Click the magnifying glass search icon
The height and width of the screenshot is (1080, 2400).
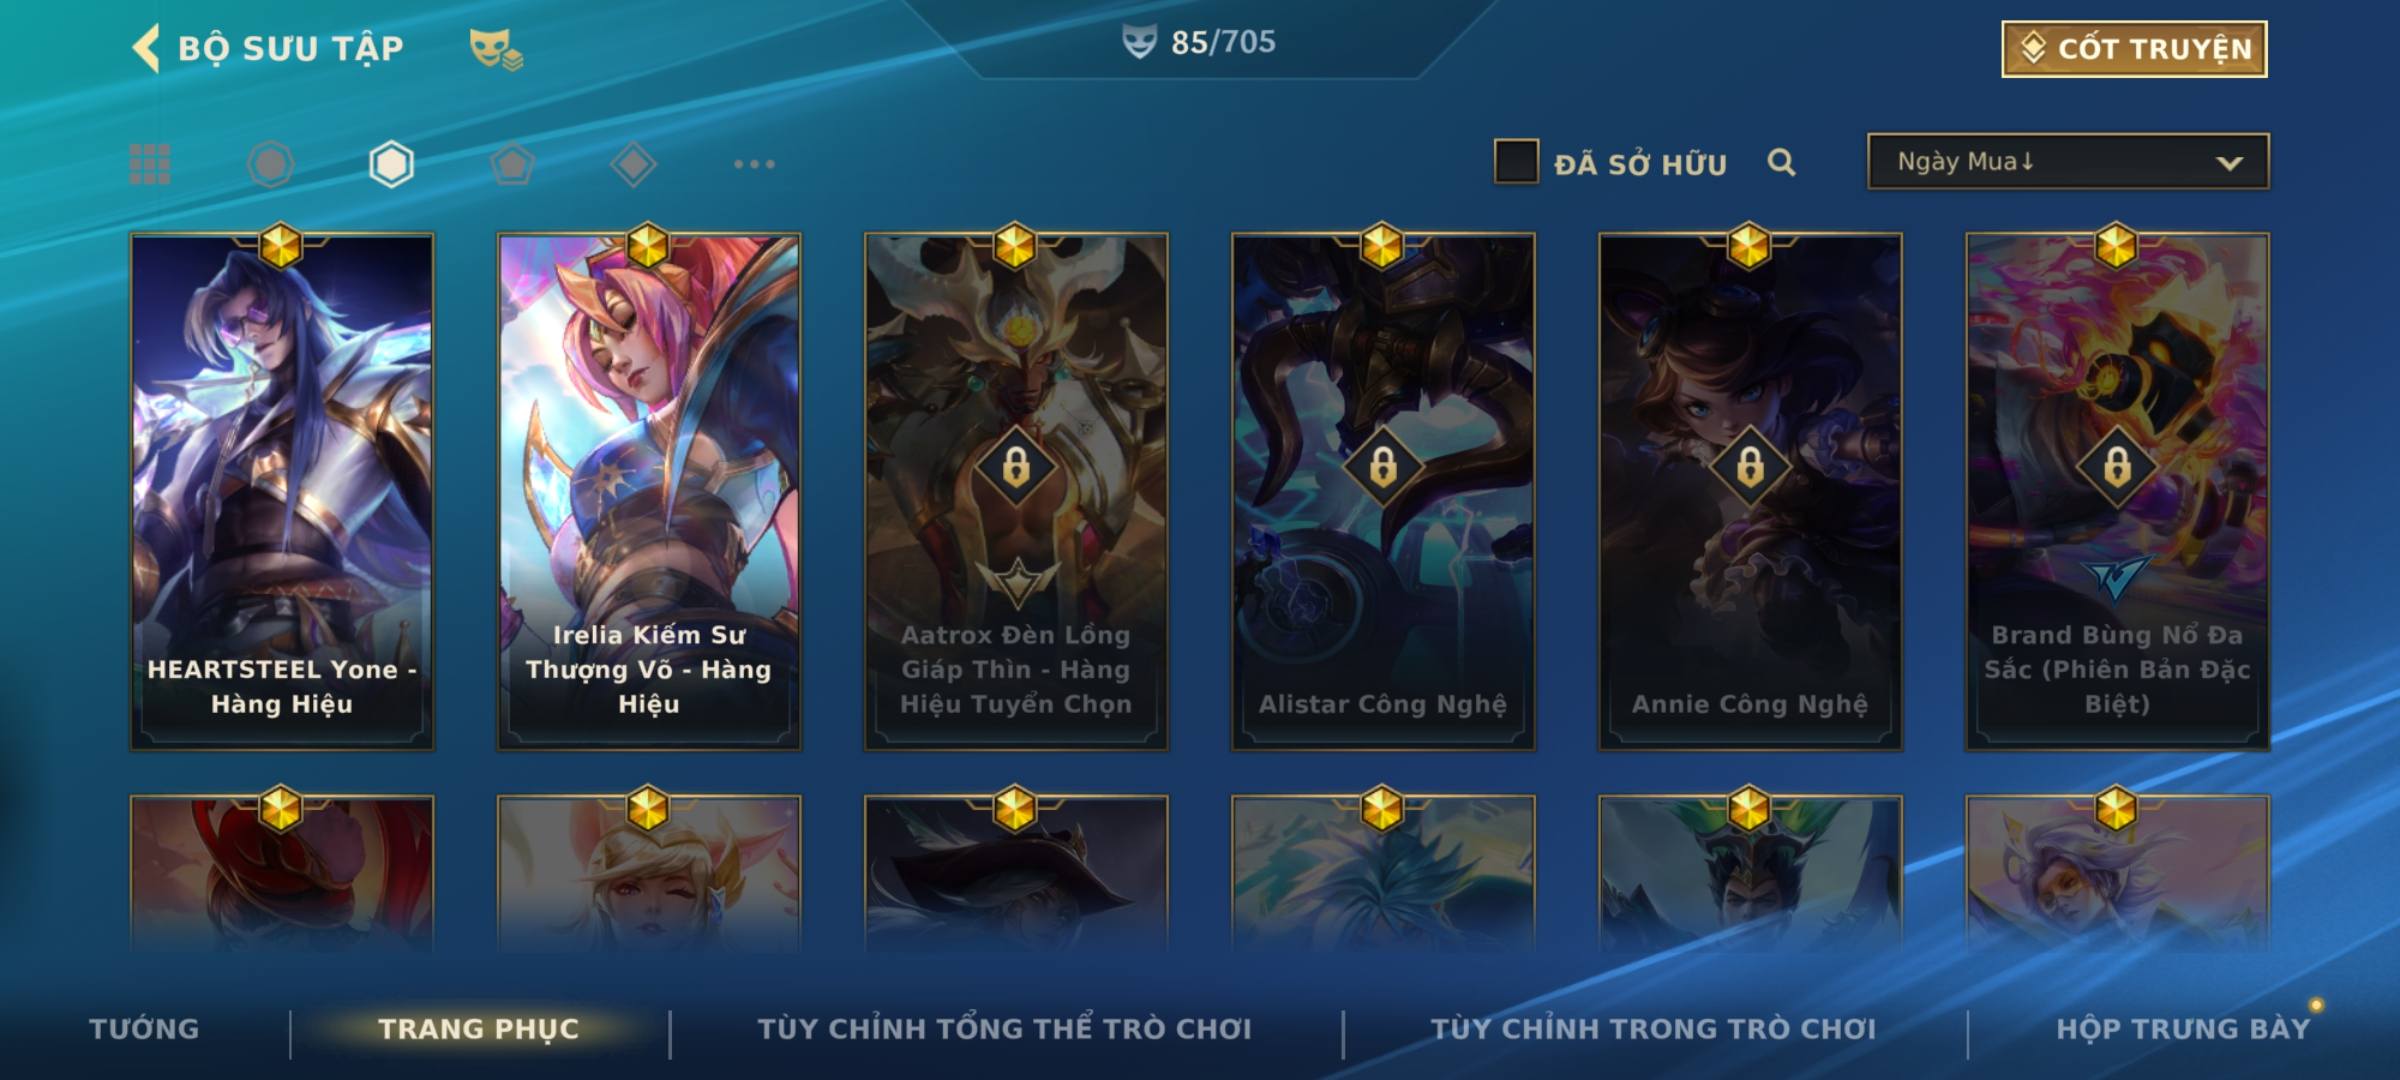(1781, 162)
